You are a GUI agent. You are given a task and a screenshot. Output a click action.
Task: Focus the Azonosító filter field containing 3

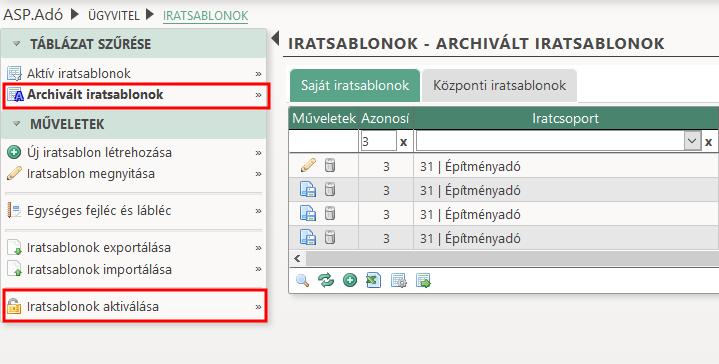click(378, 141)
